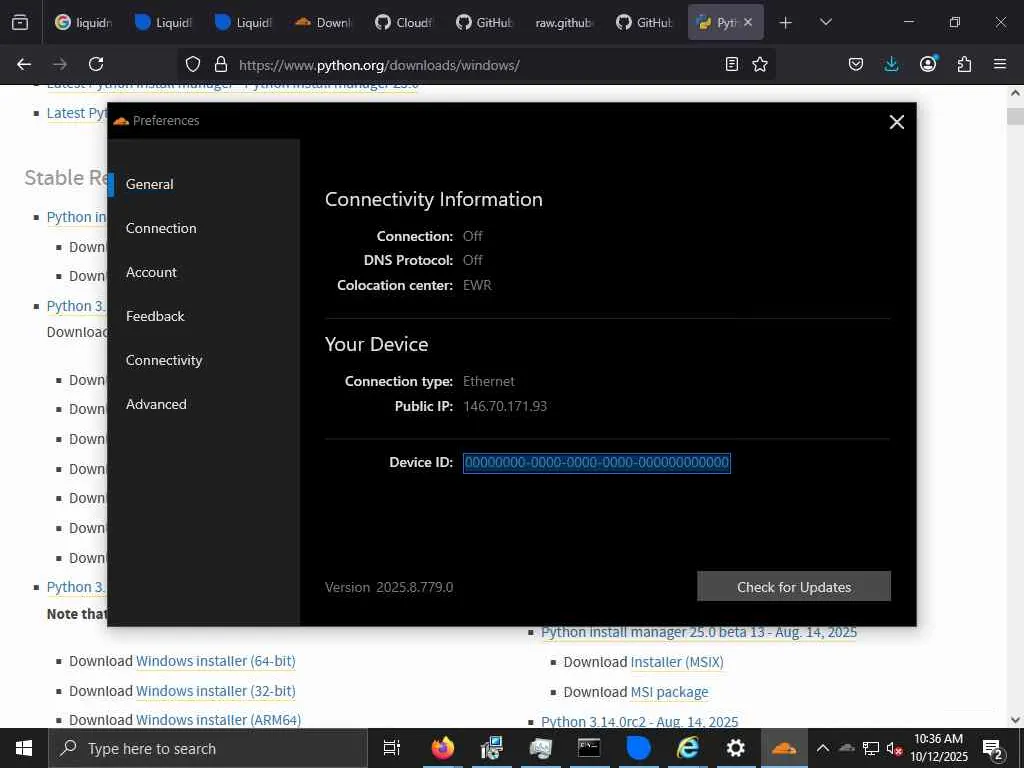The width and height of the screenshot is (1024, 768).
Task: Open Python 3.14.0rc2 release link
Action: coord(639,722)
